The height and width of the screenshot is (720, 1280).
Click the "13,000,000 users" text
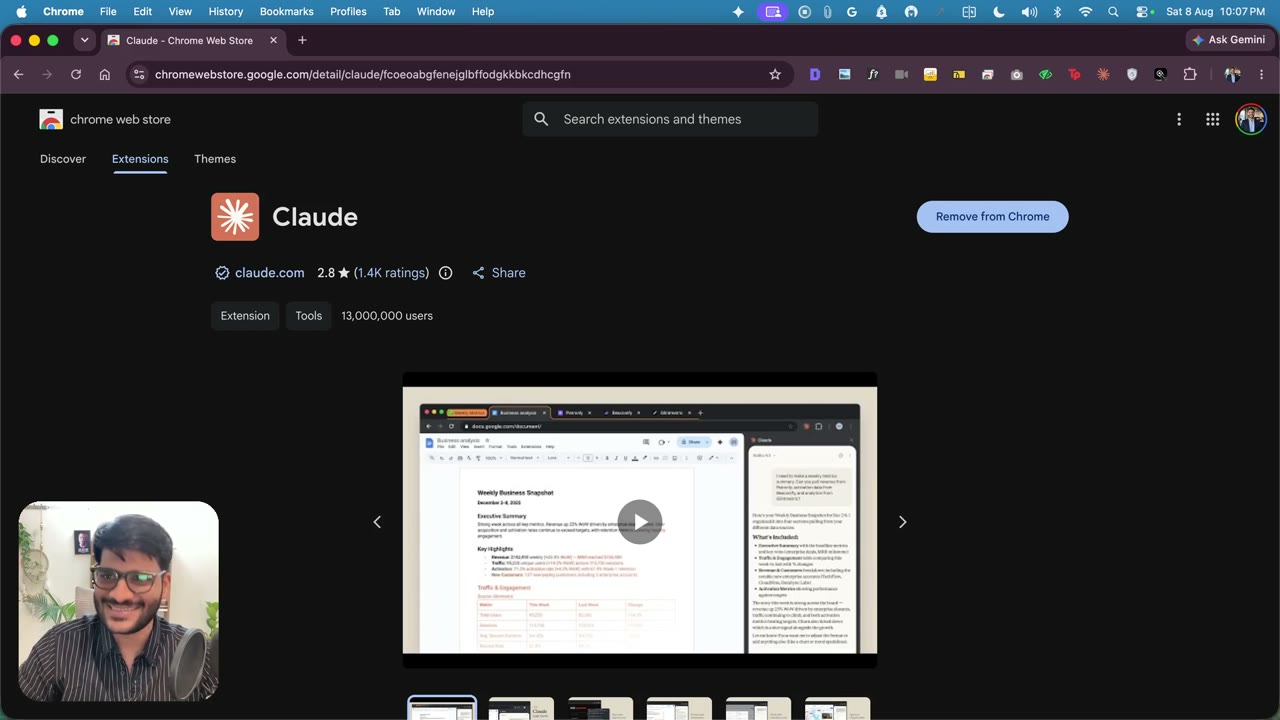[x=387, y=316]
